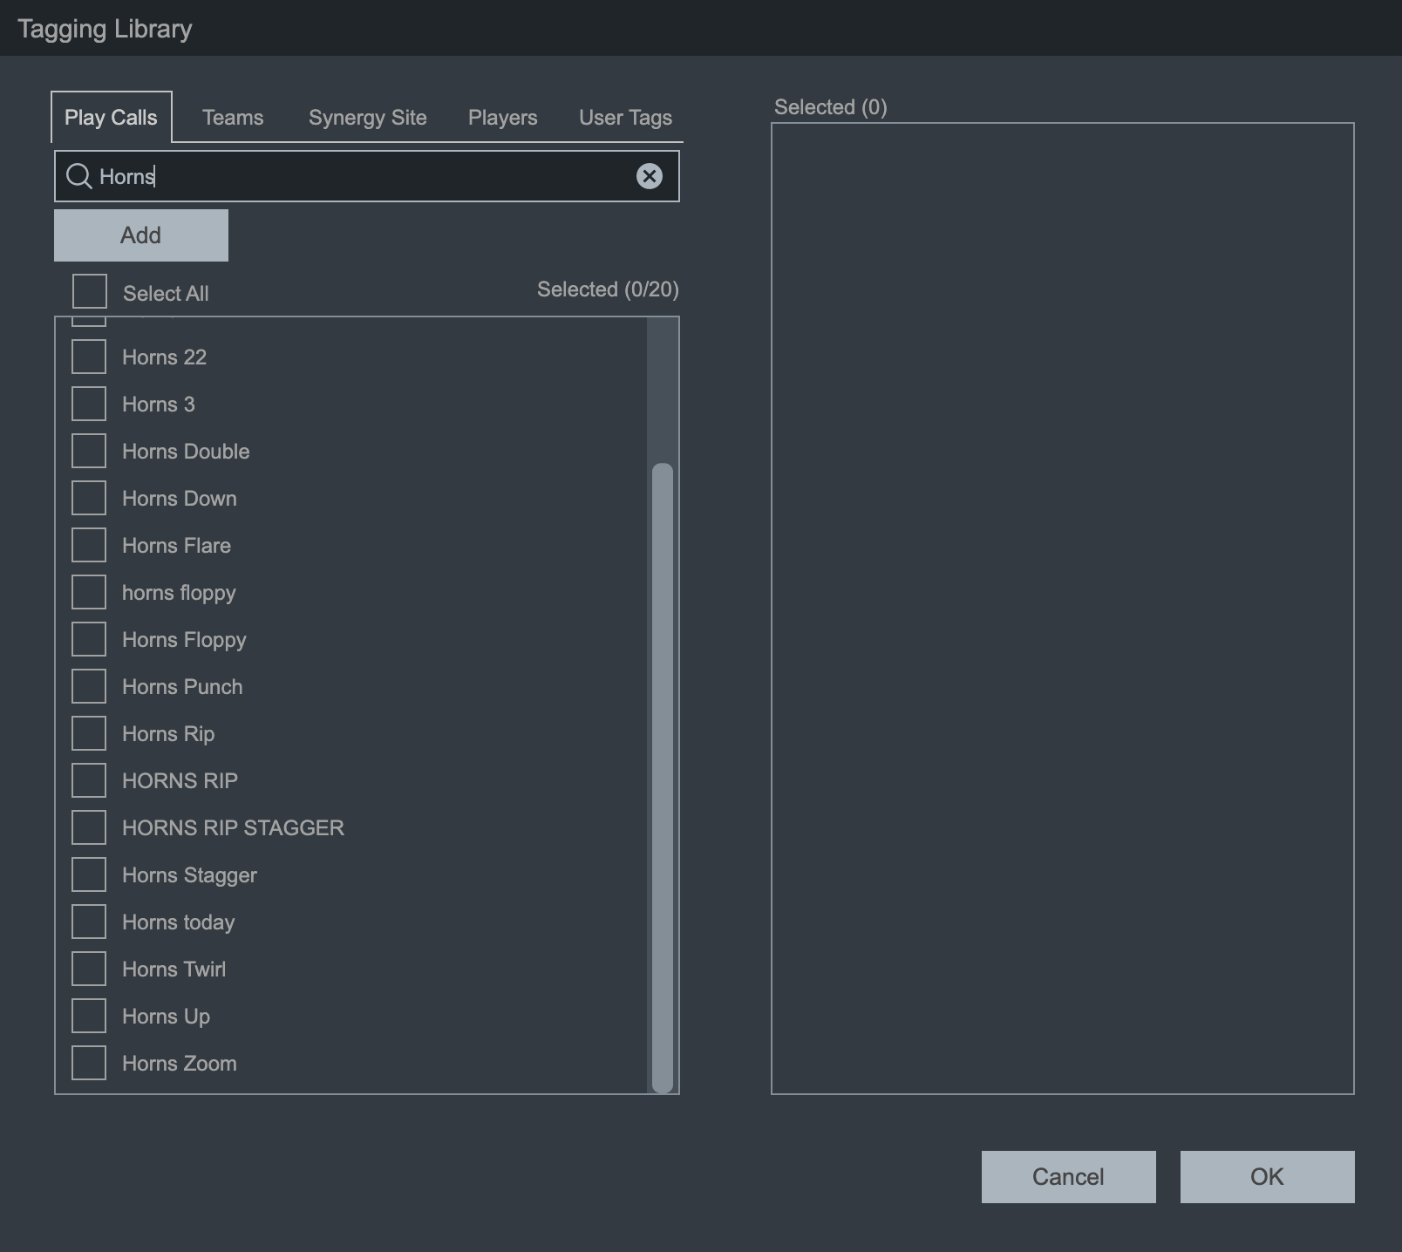1402x1252 pixels.
Task: Enable the HORNS RIP STAGGER checkbox
Action: [89, 827]
